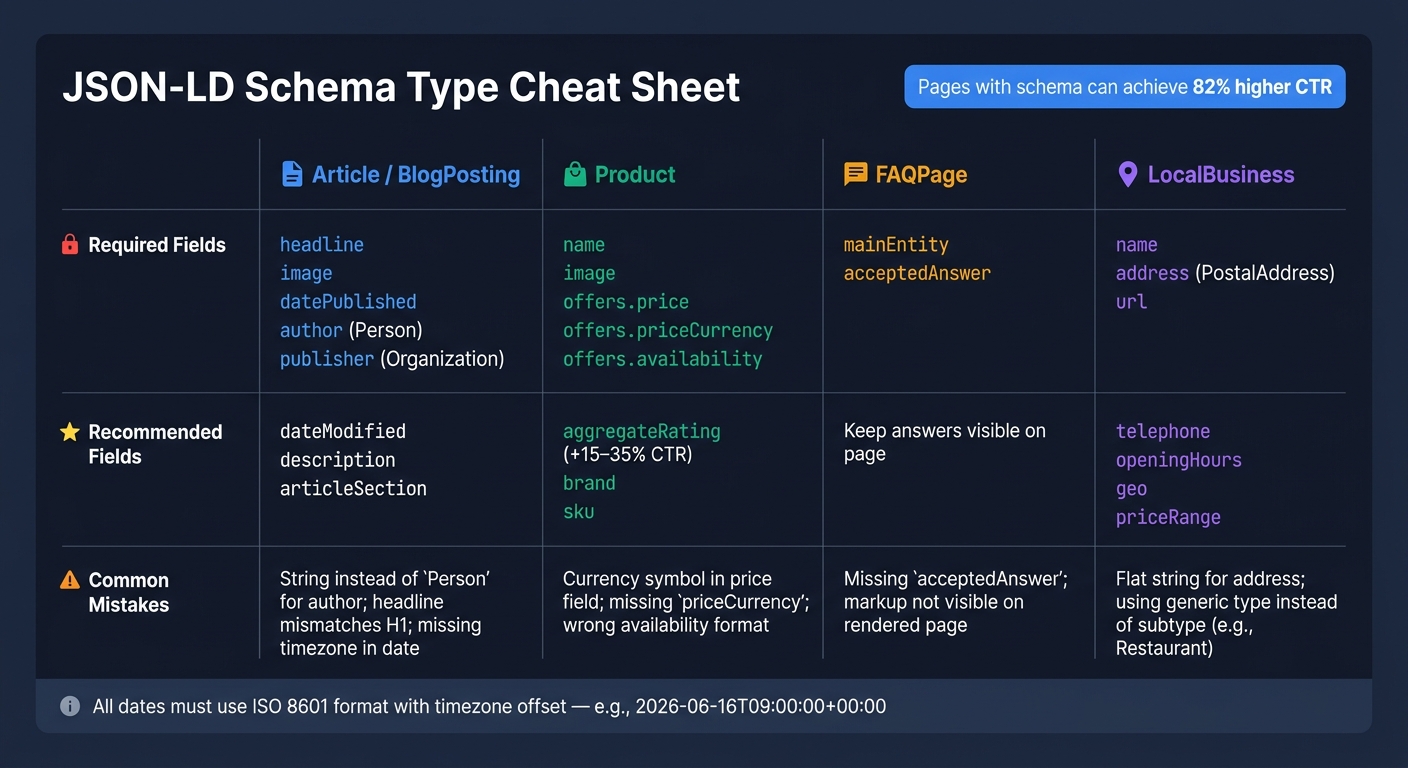
Task: Click the JSON-LD Schema Type Cheat Sheet title
Action: 401,88
